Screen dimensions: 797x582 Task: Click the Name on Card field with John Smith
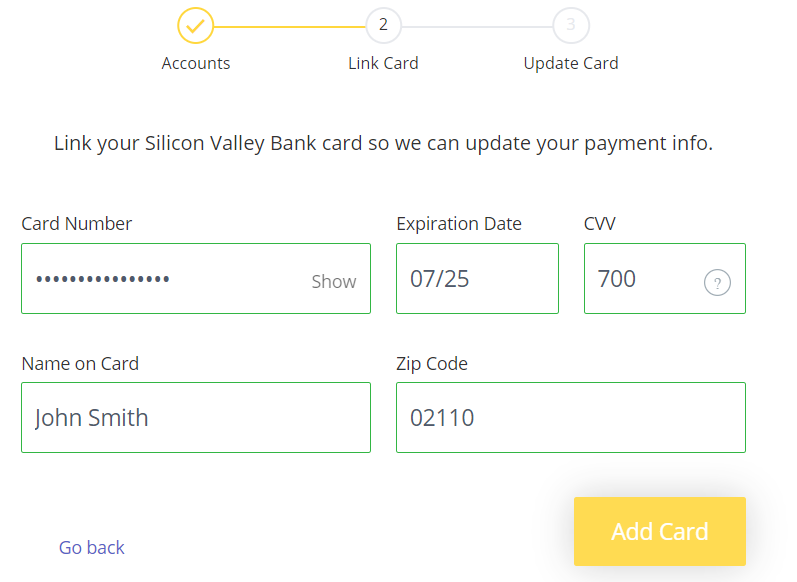[196, 417]
